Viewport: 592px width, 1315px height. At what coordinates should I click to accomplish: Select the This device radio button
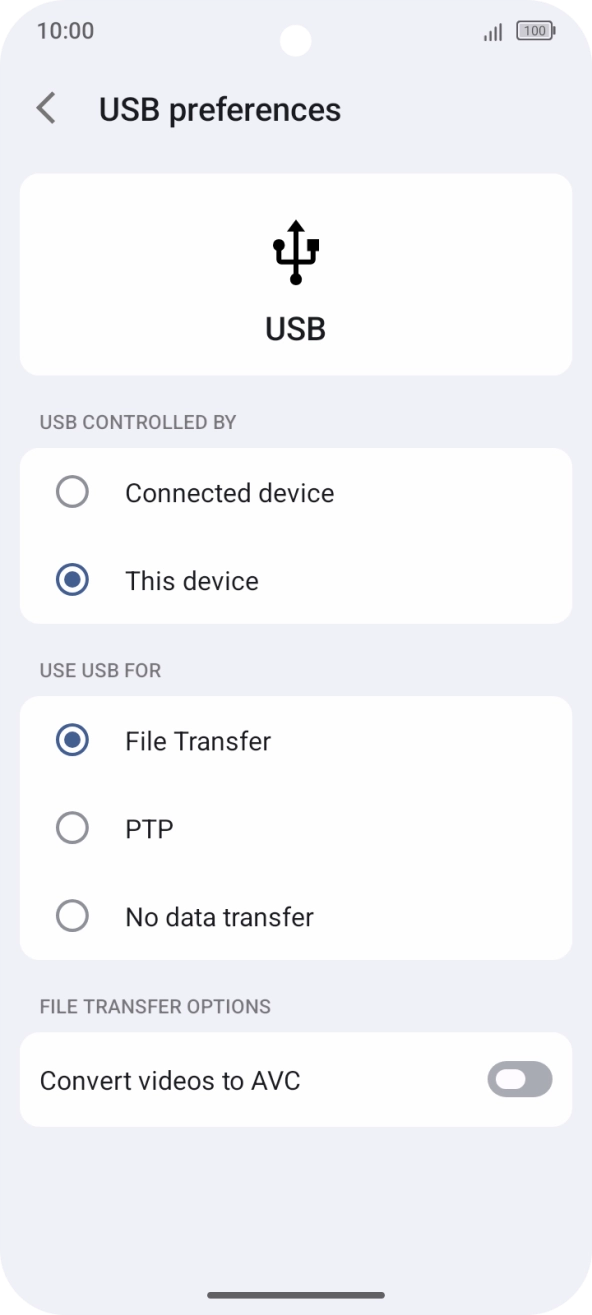coord(72,580)
